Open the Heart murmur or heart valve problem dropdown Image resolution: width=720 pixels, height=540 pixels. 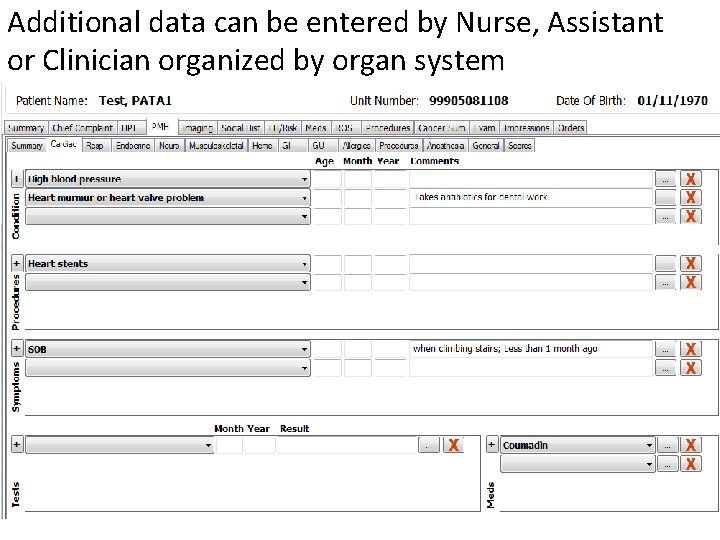coord(168,197)
